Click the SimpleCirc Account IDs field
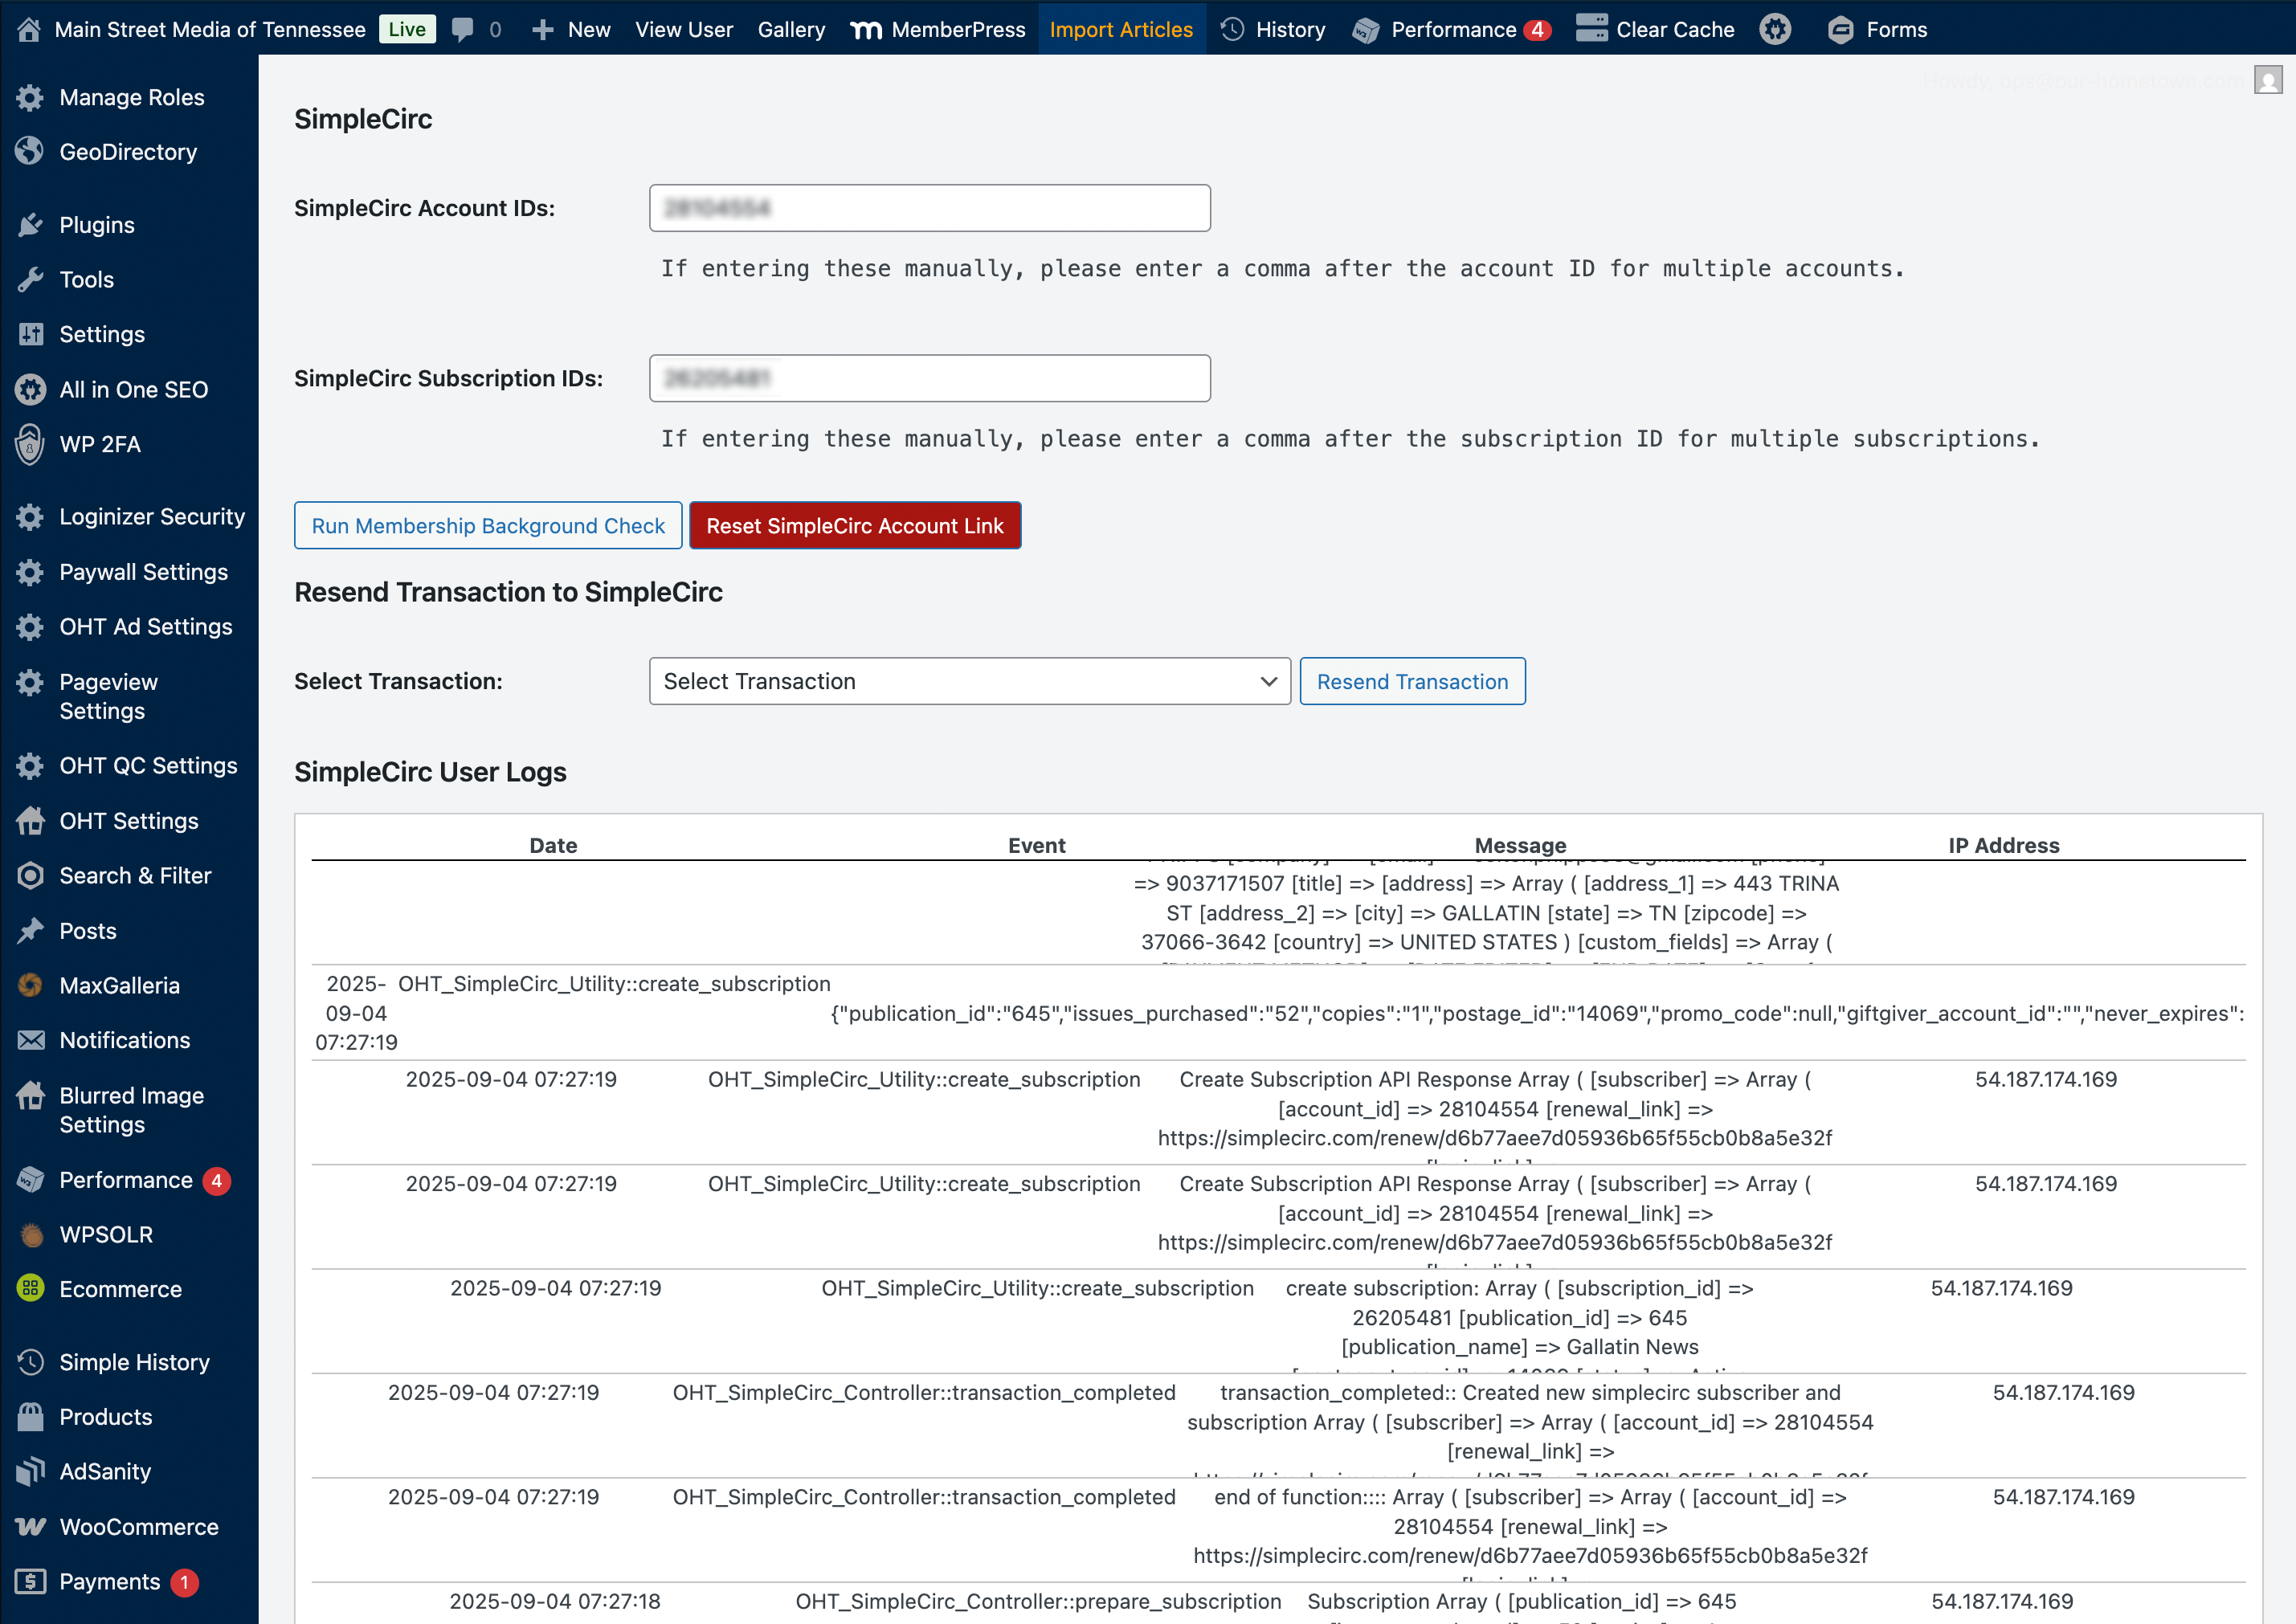The height and width of the screenshot is (1624, 2296). click(929, 208)
